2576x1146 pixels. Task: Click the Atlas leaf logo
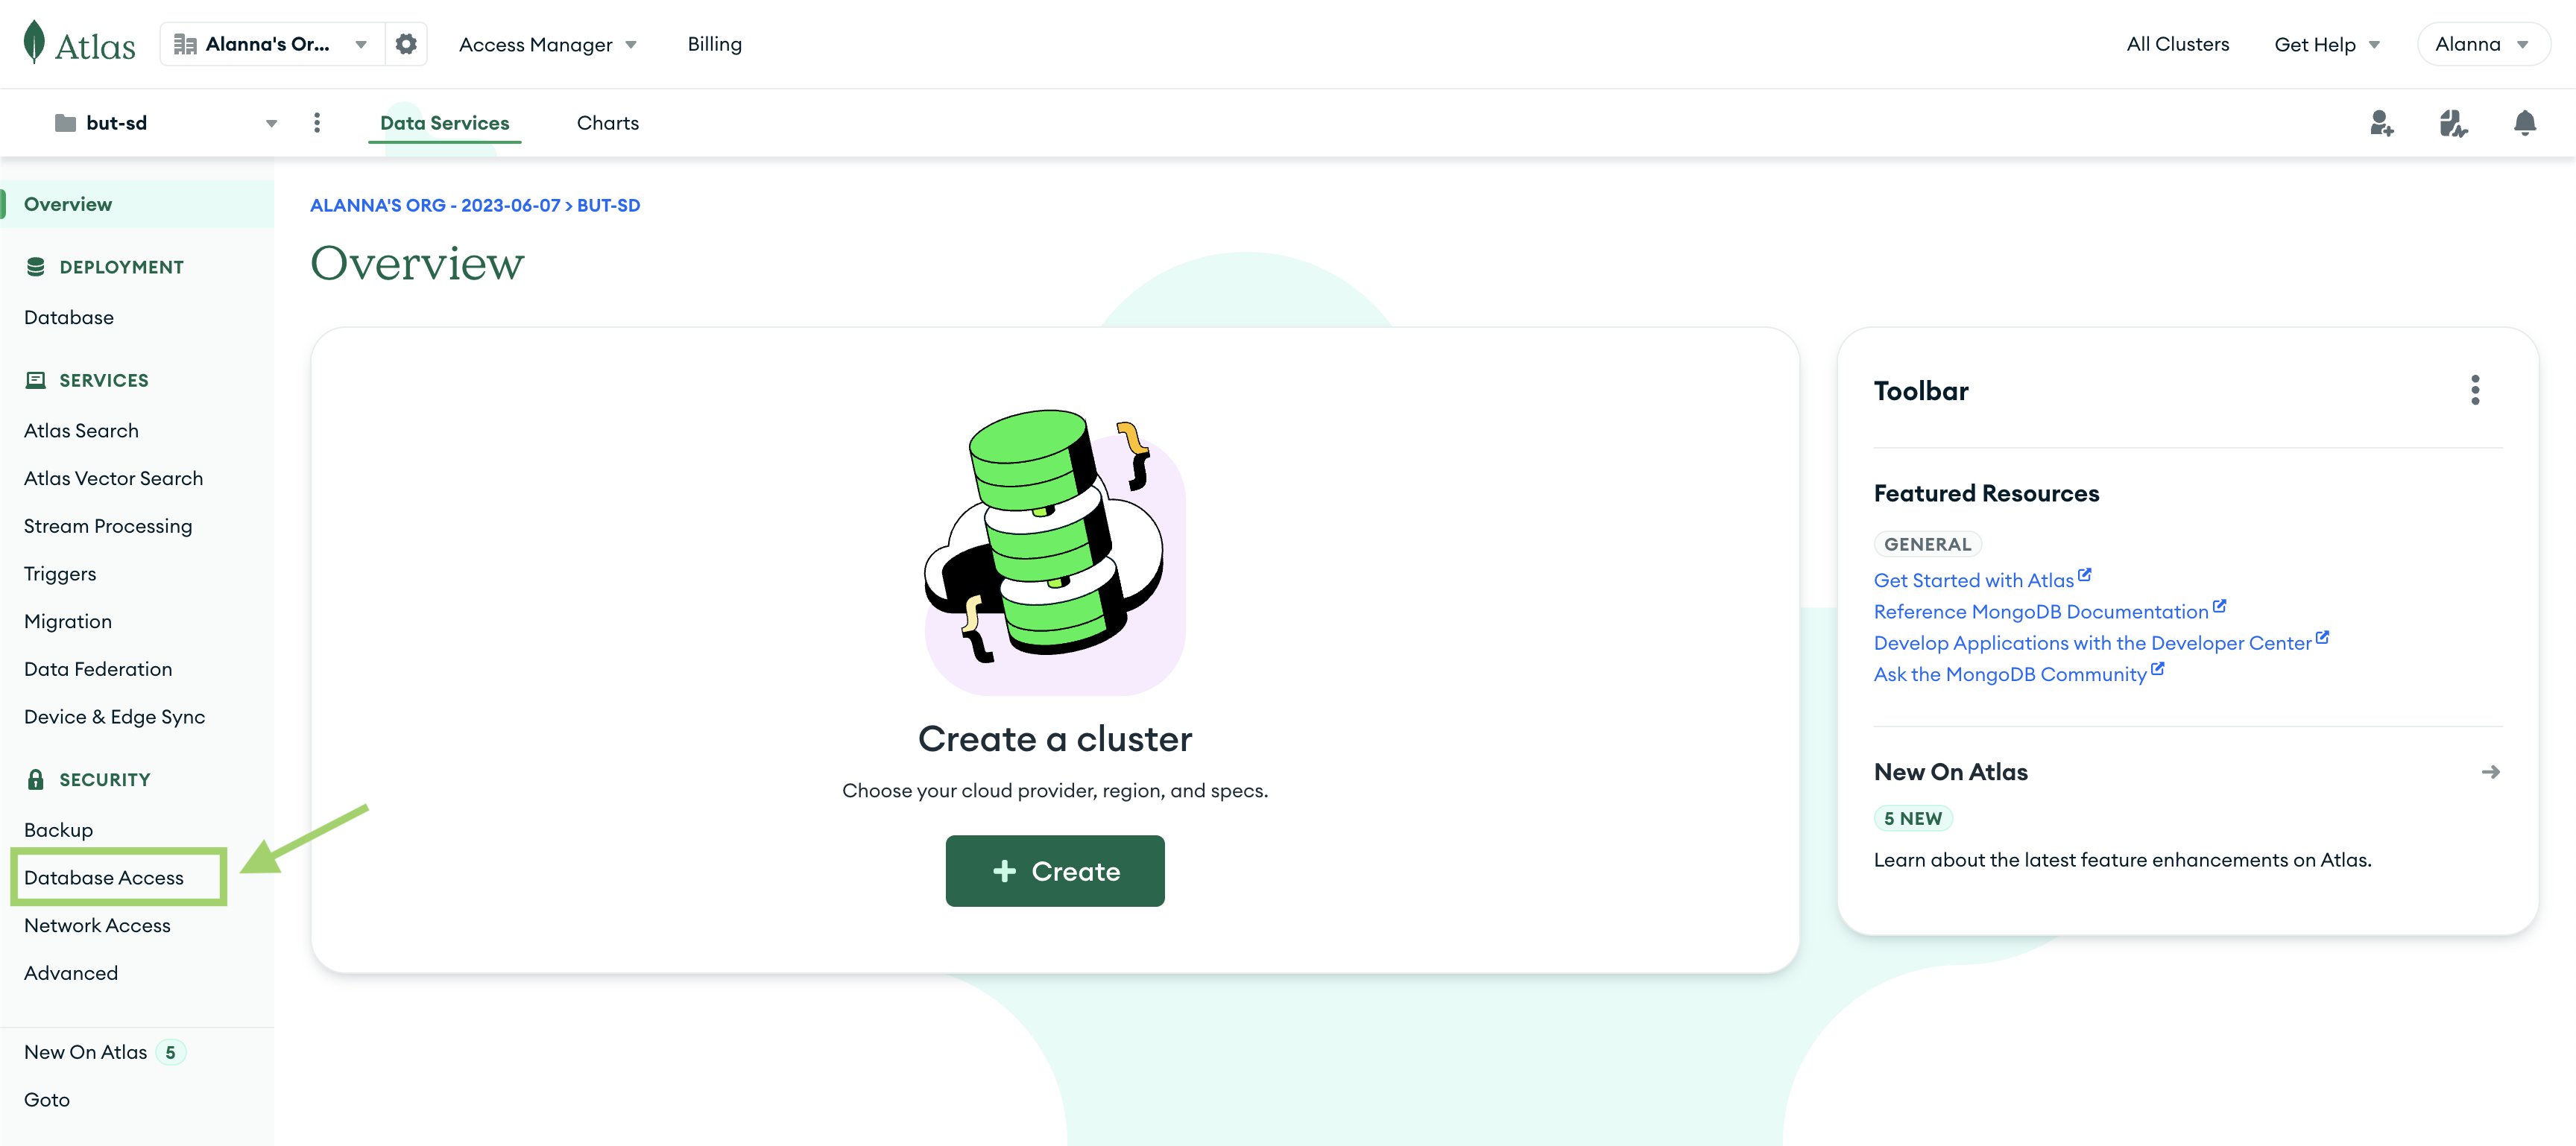pyautogui.click(x=35, y=43)
